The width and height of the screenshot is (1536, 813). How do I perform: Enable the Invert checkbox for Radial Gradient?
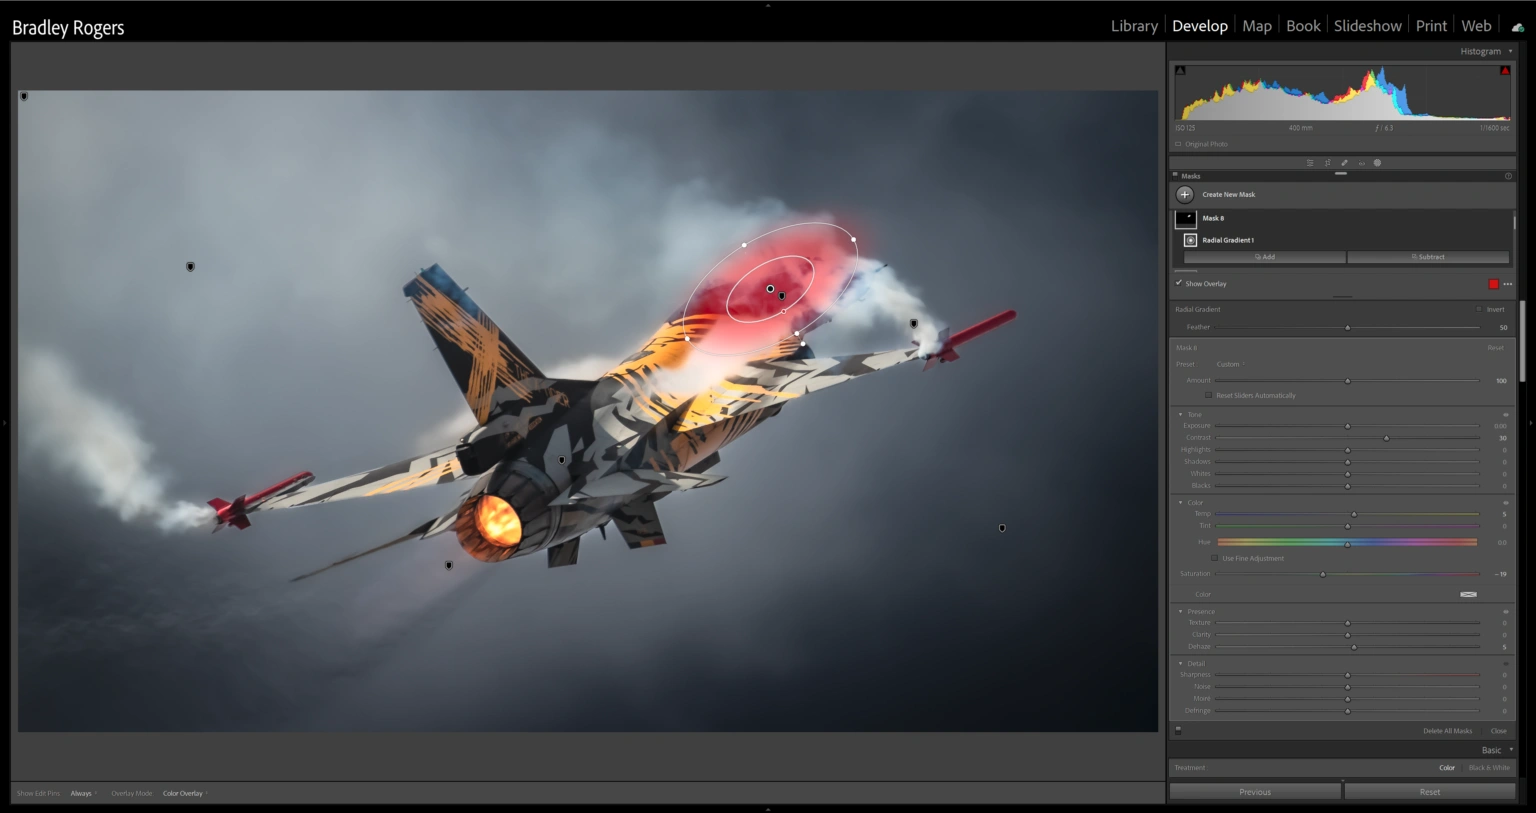pyautogui.click(x=1479, y=309)
